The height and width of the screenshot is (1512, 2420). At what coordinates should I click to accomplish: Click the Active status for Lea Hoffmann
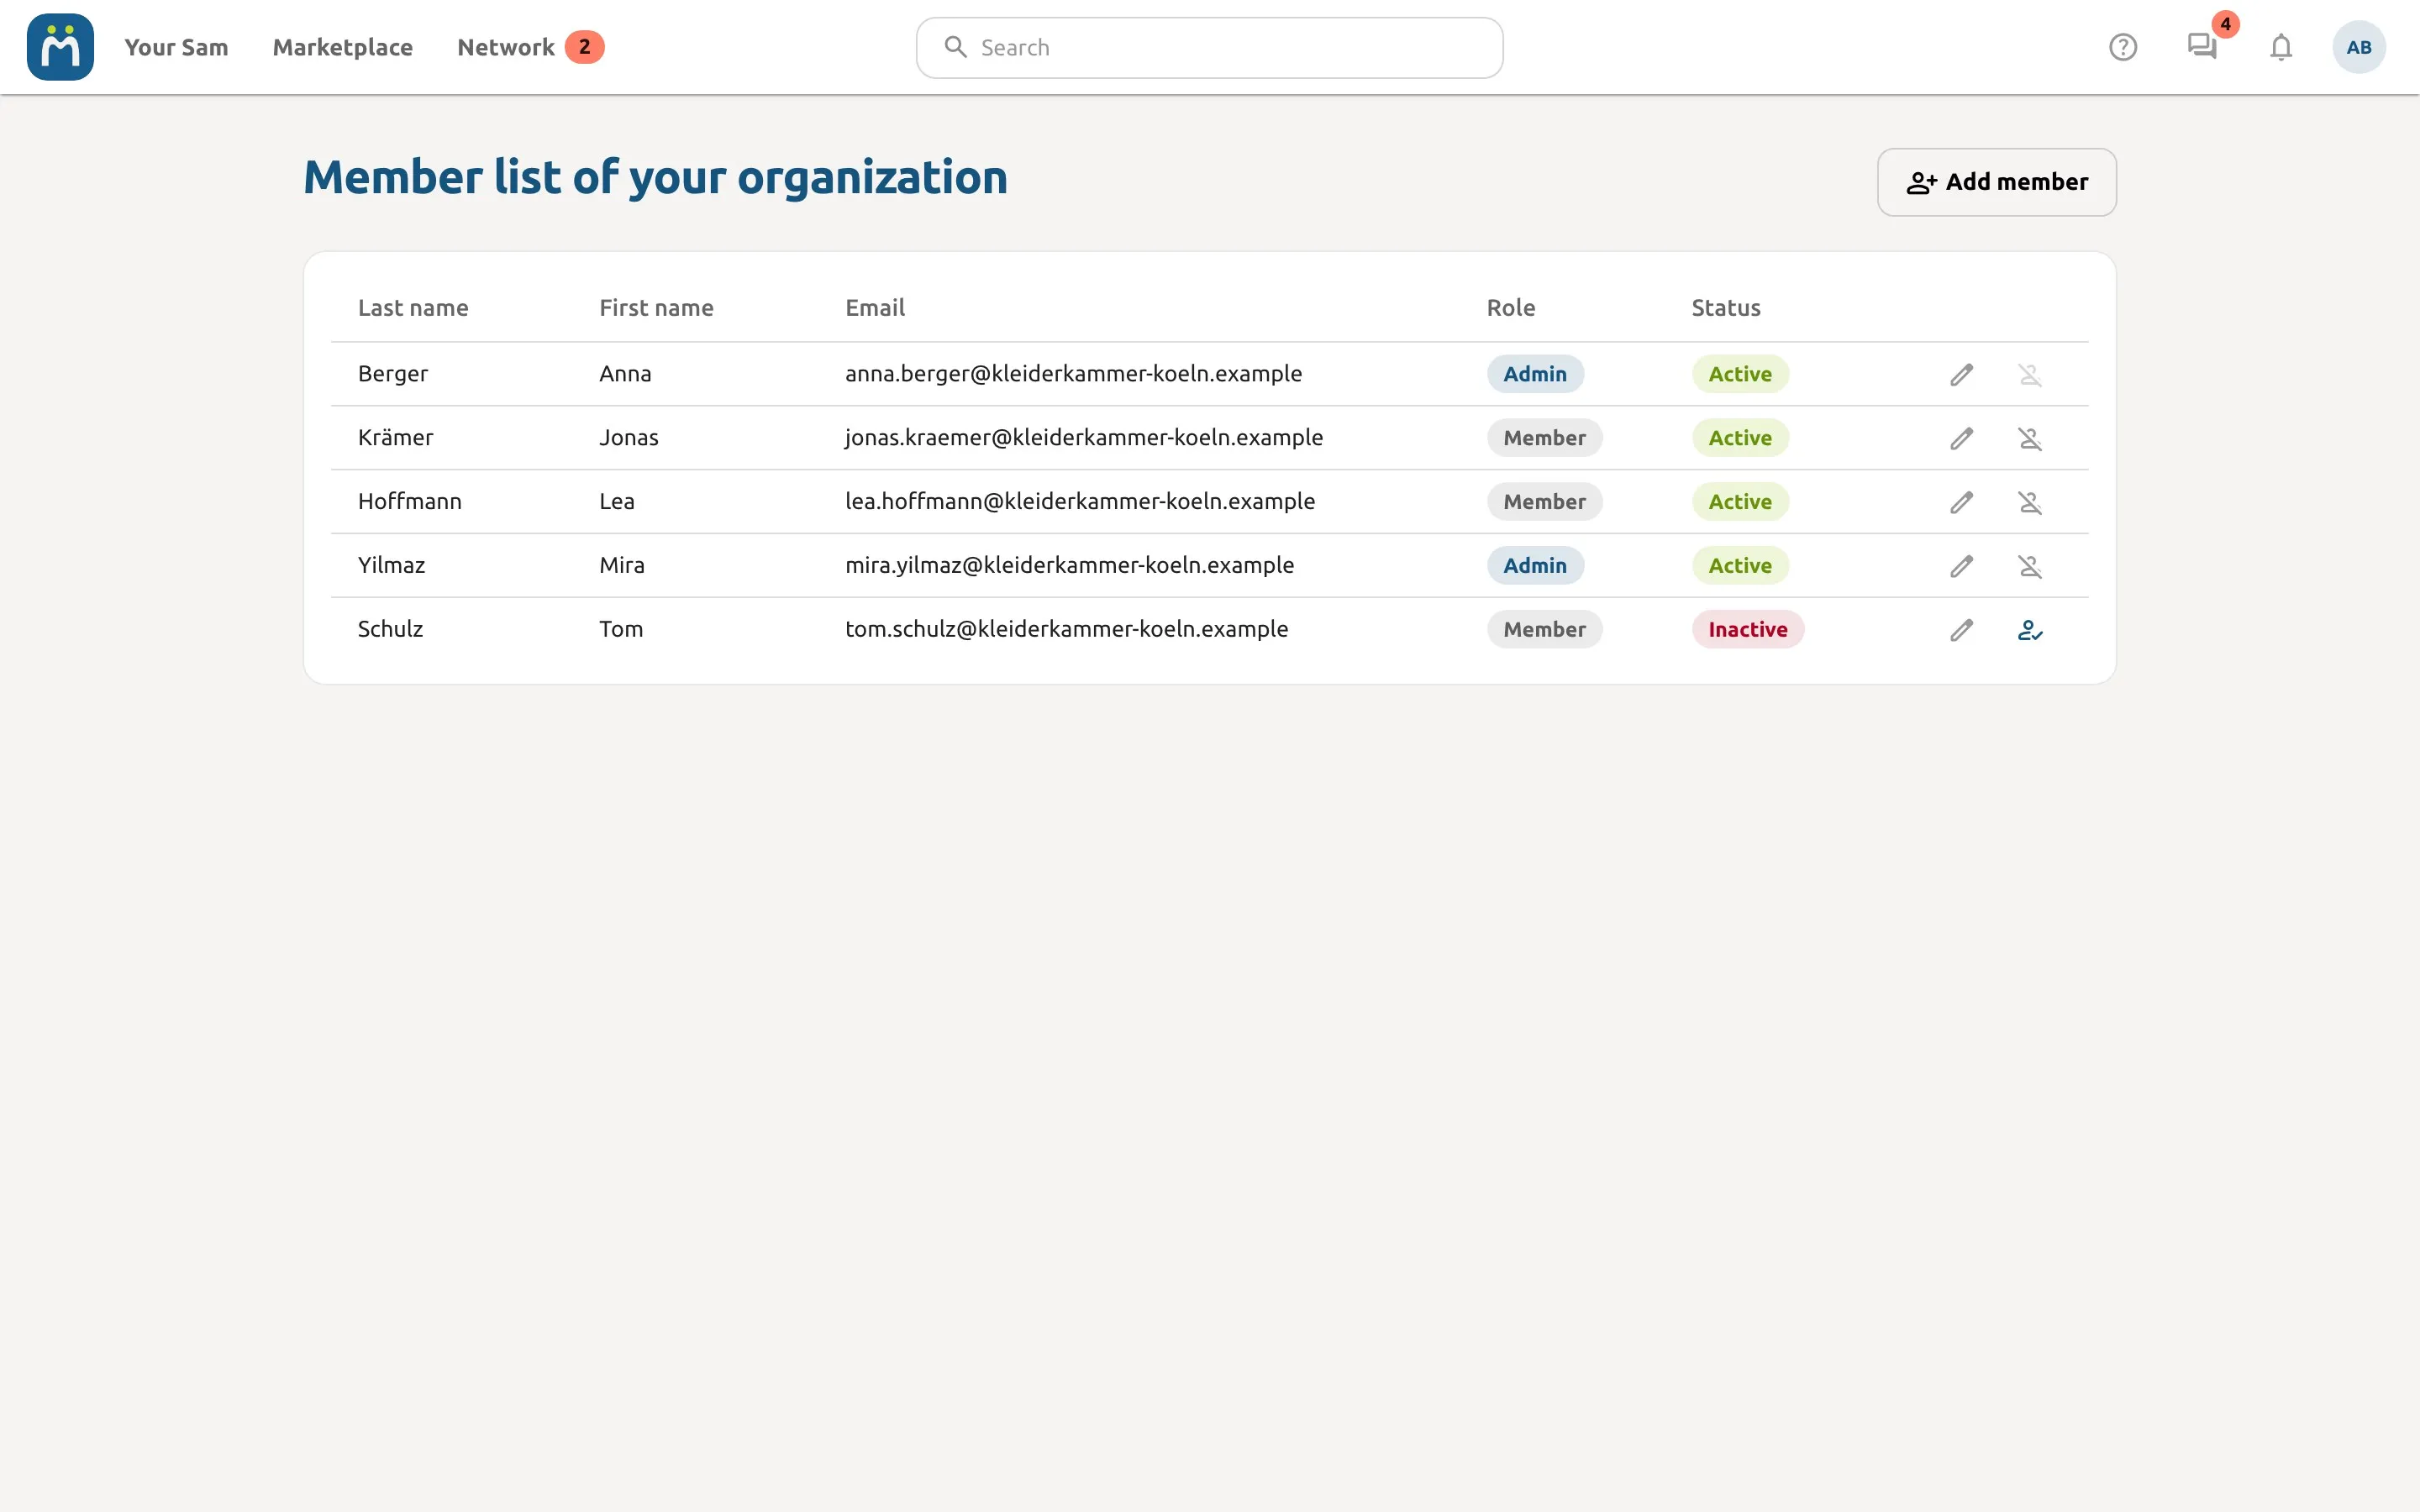coord(1740,502)
